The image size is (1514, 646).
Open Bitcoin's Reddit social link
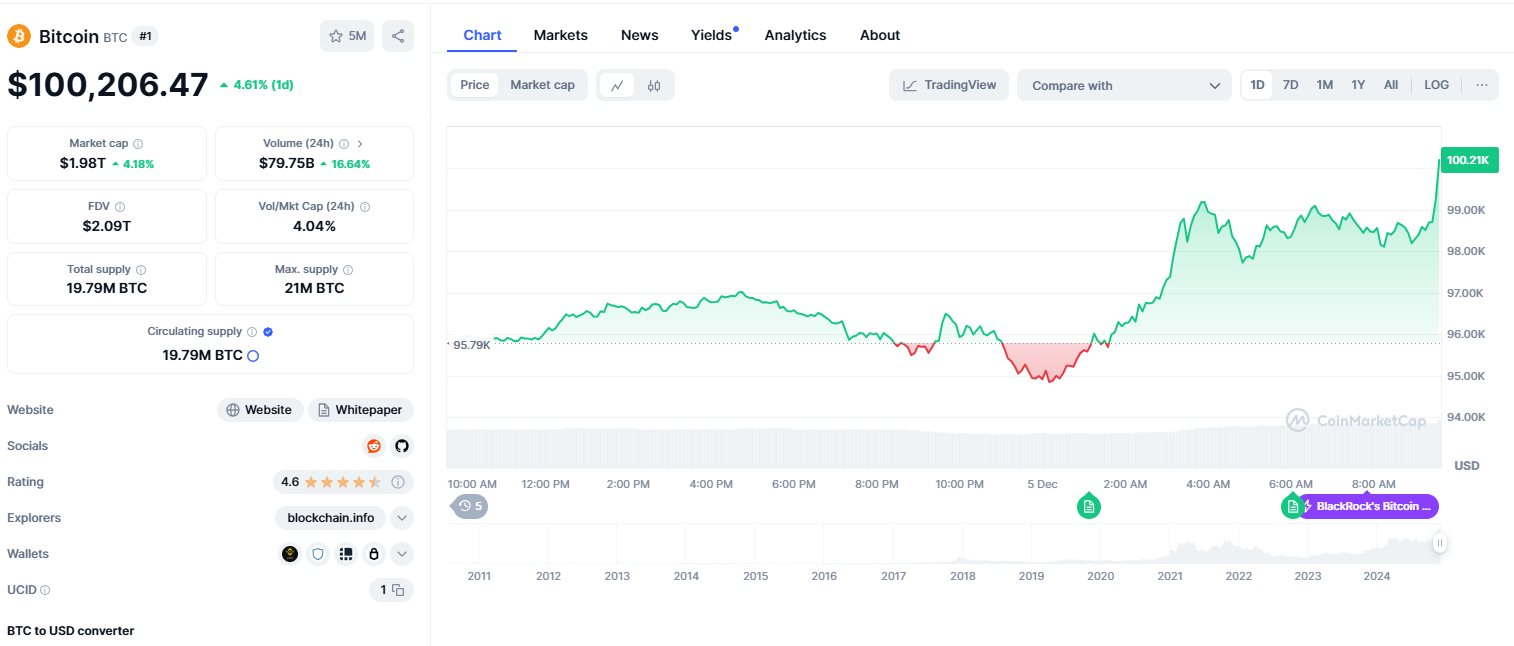(x=373, y=446)
